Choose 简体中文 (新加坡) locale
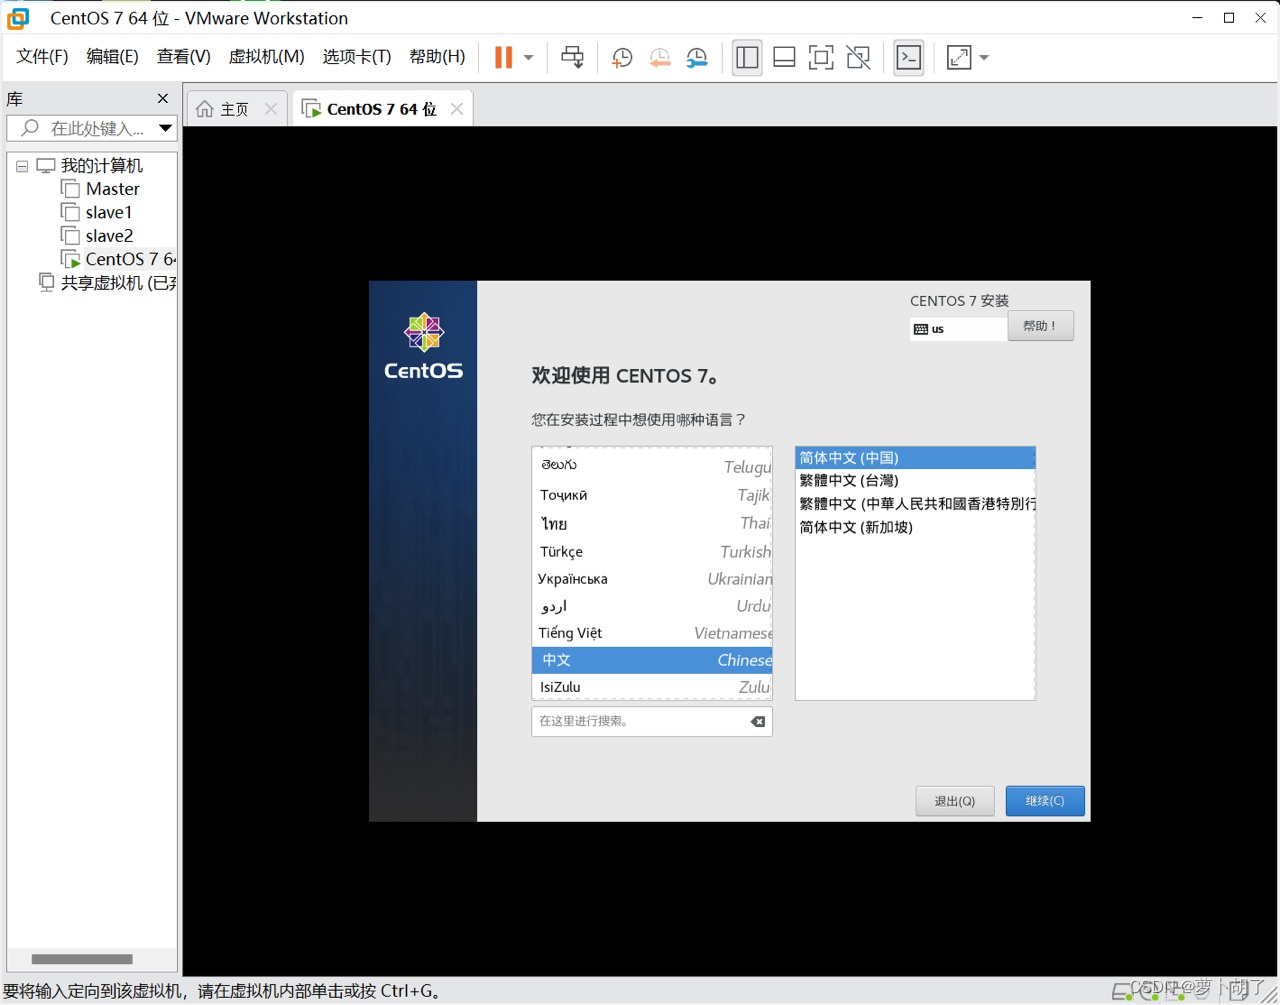Viewport: 1280px width, 1005px height. (915, 527)
